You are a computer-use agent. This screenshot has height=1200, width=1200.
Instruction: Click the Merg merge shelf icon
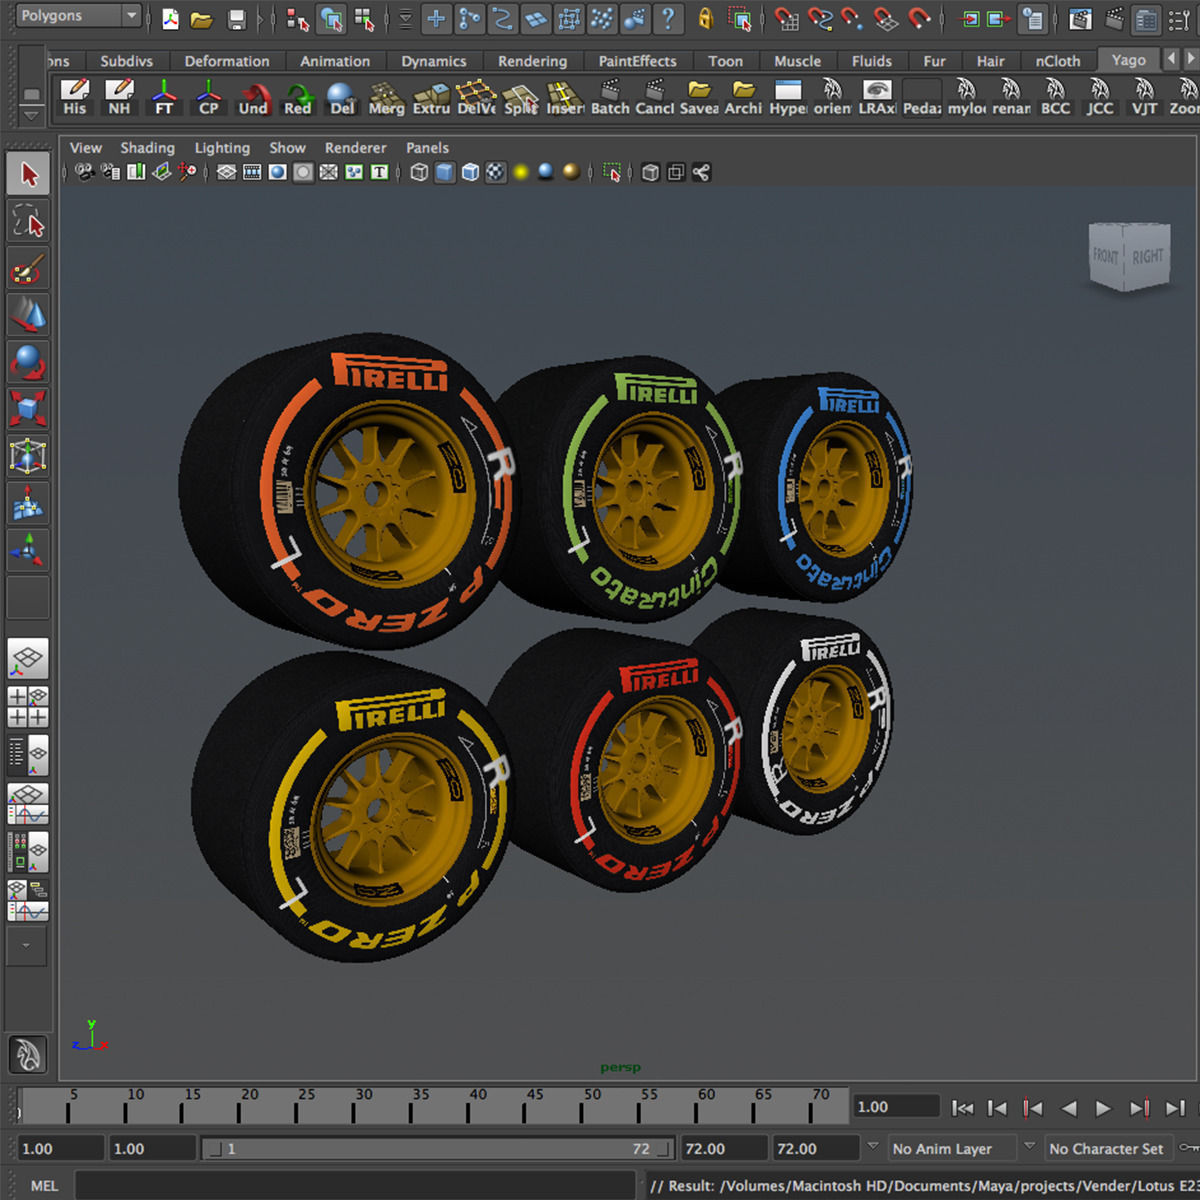tap(386, 97)
